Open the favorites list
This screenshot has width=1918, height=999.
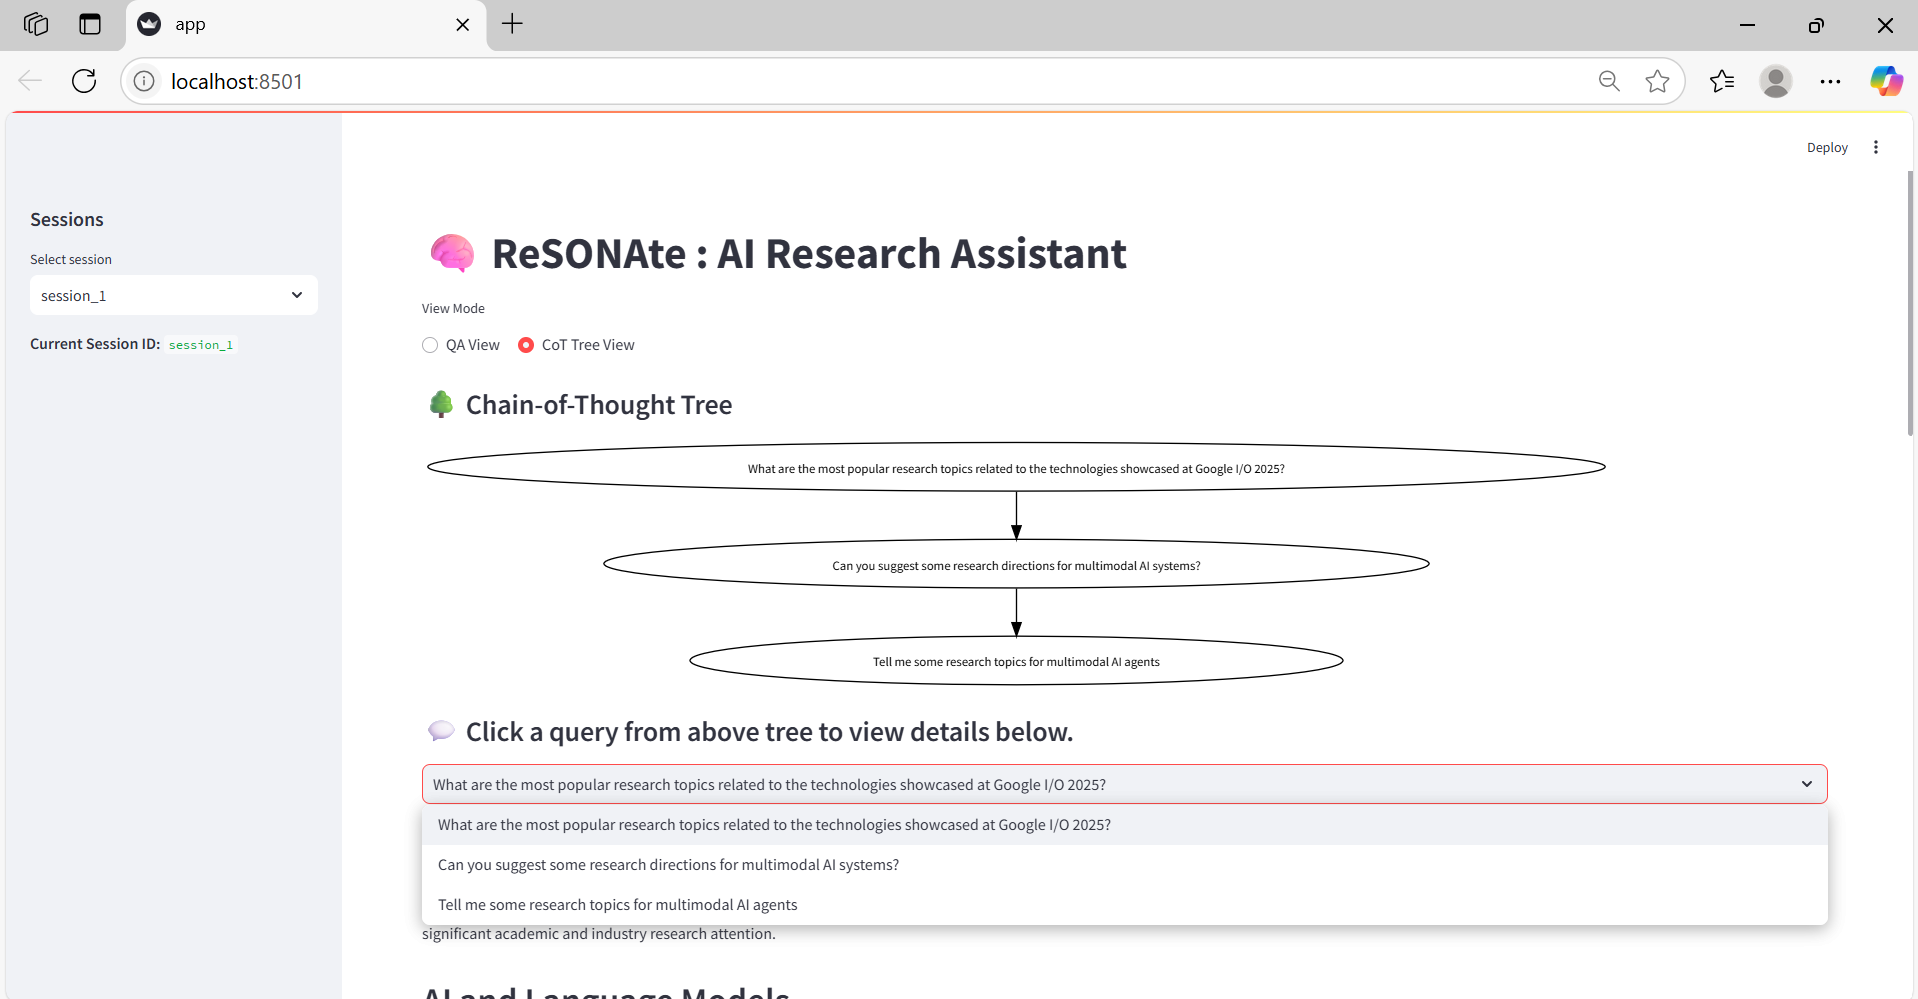coord(1722,81)
